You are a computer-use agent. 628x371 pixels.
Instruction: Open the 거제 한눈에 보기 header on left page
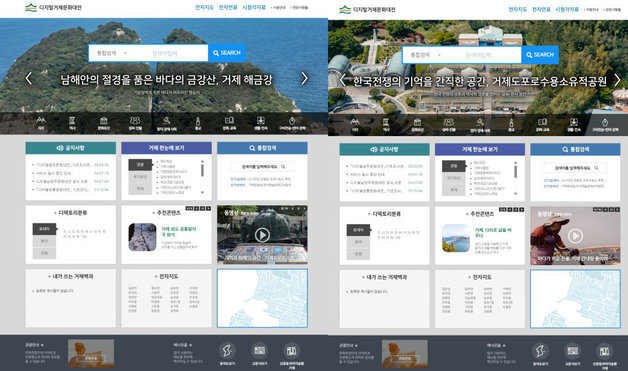(x=166, y=148)
